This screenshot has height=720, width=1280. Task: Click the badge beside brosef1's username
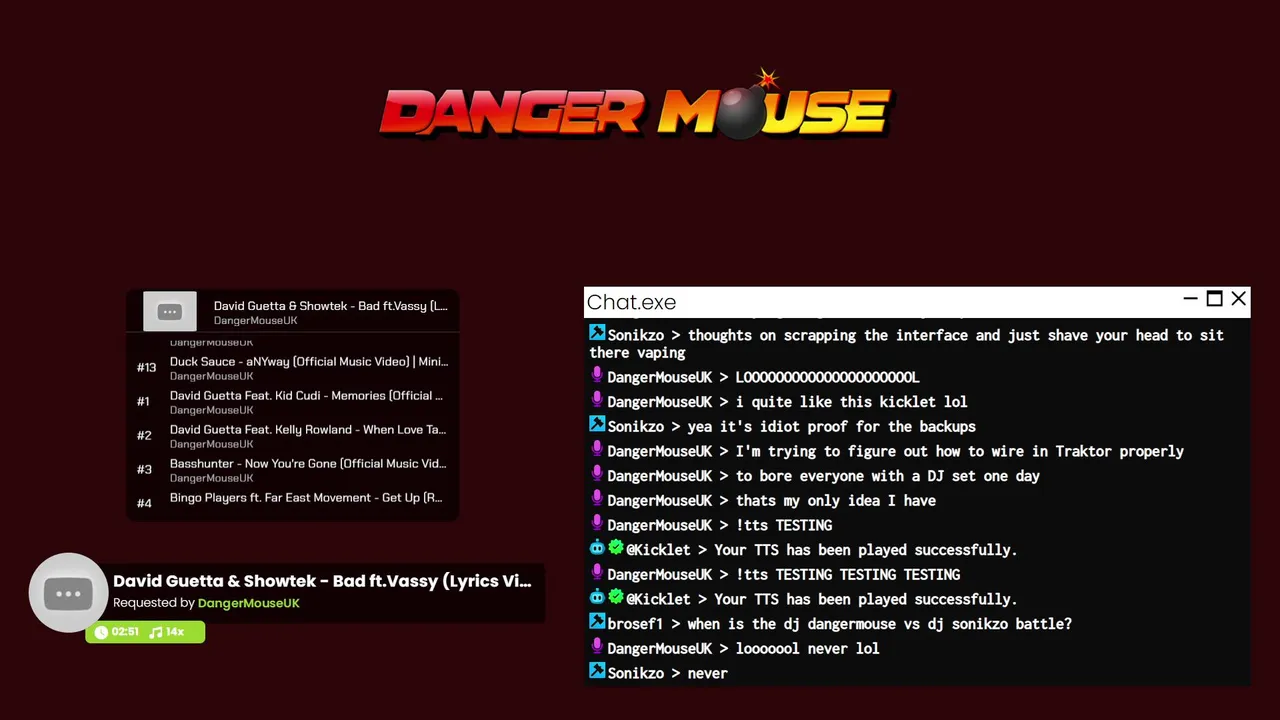[597, 622]
